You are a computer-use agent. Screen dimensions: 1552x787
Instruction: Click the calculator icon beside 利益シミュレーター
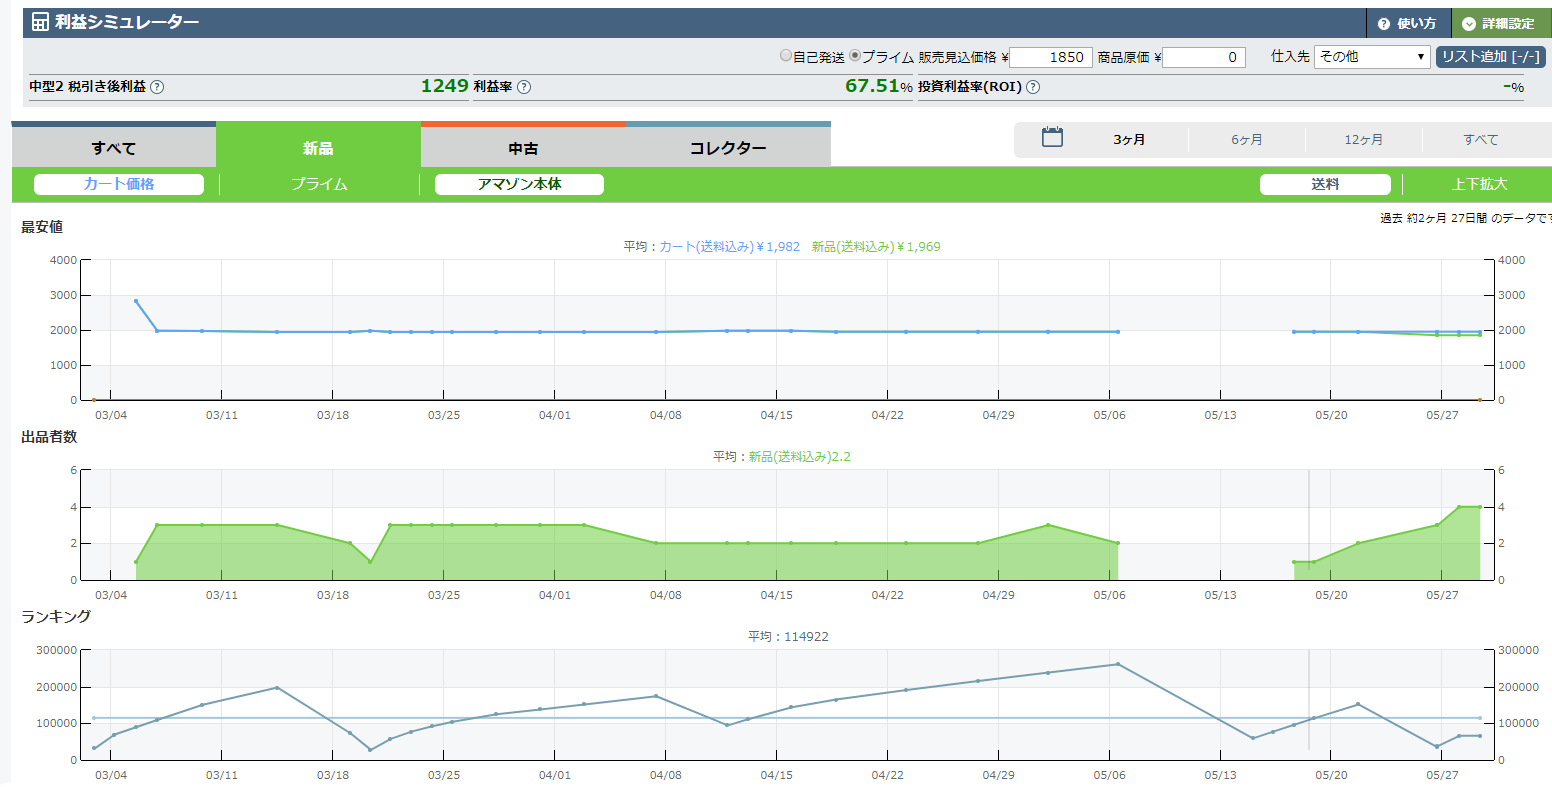(x=40, y=22)
